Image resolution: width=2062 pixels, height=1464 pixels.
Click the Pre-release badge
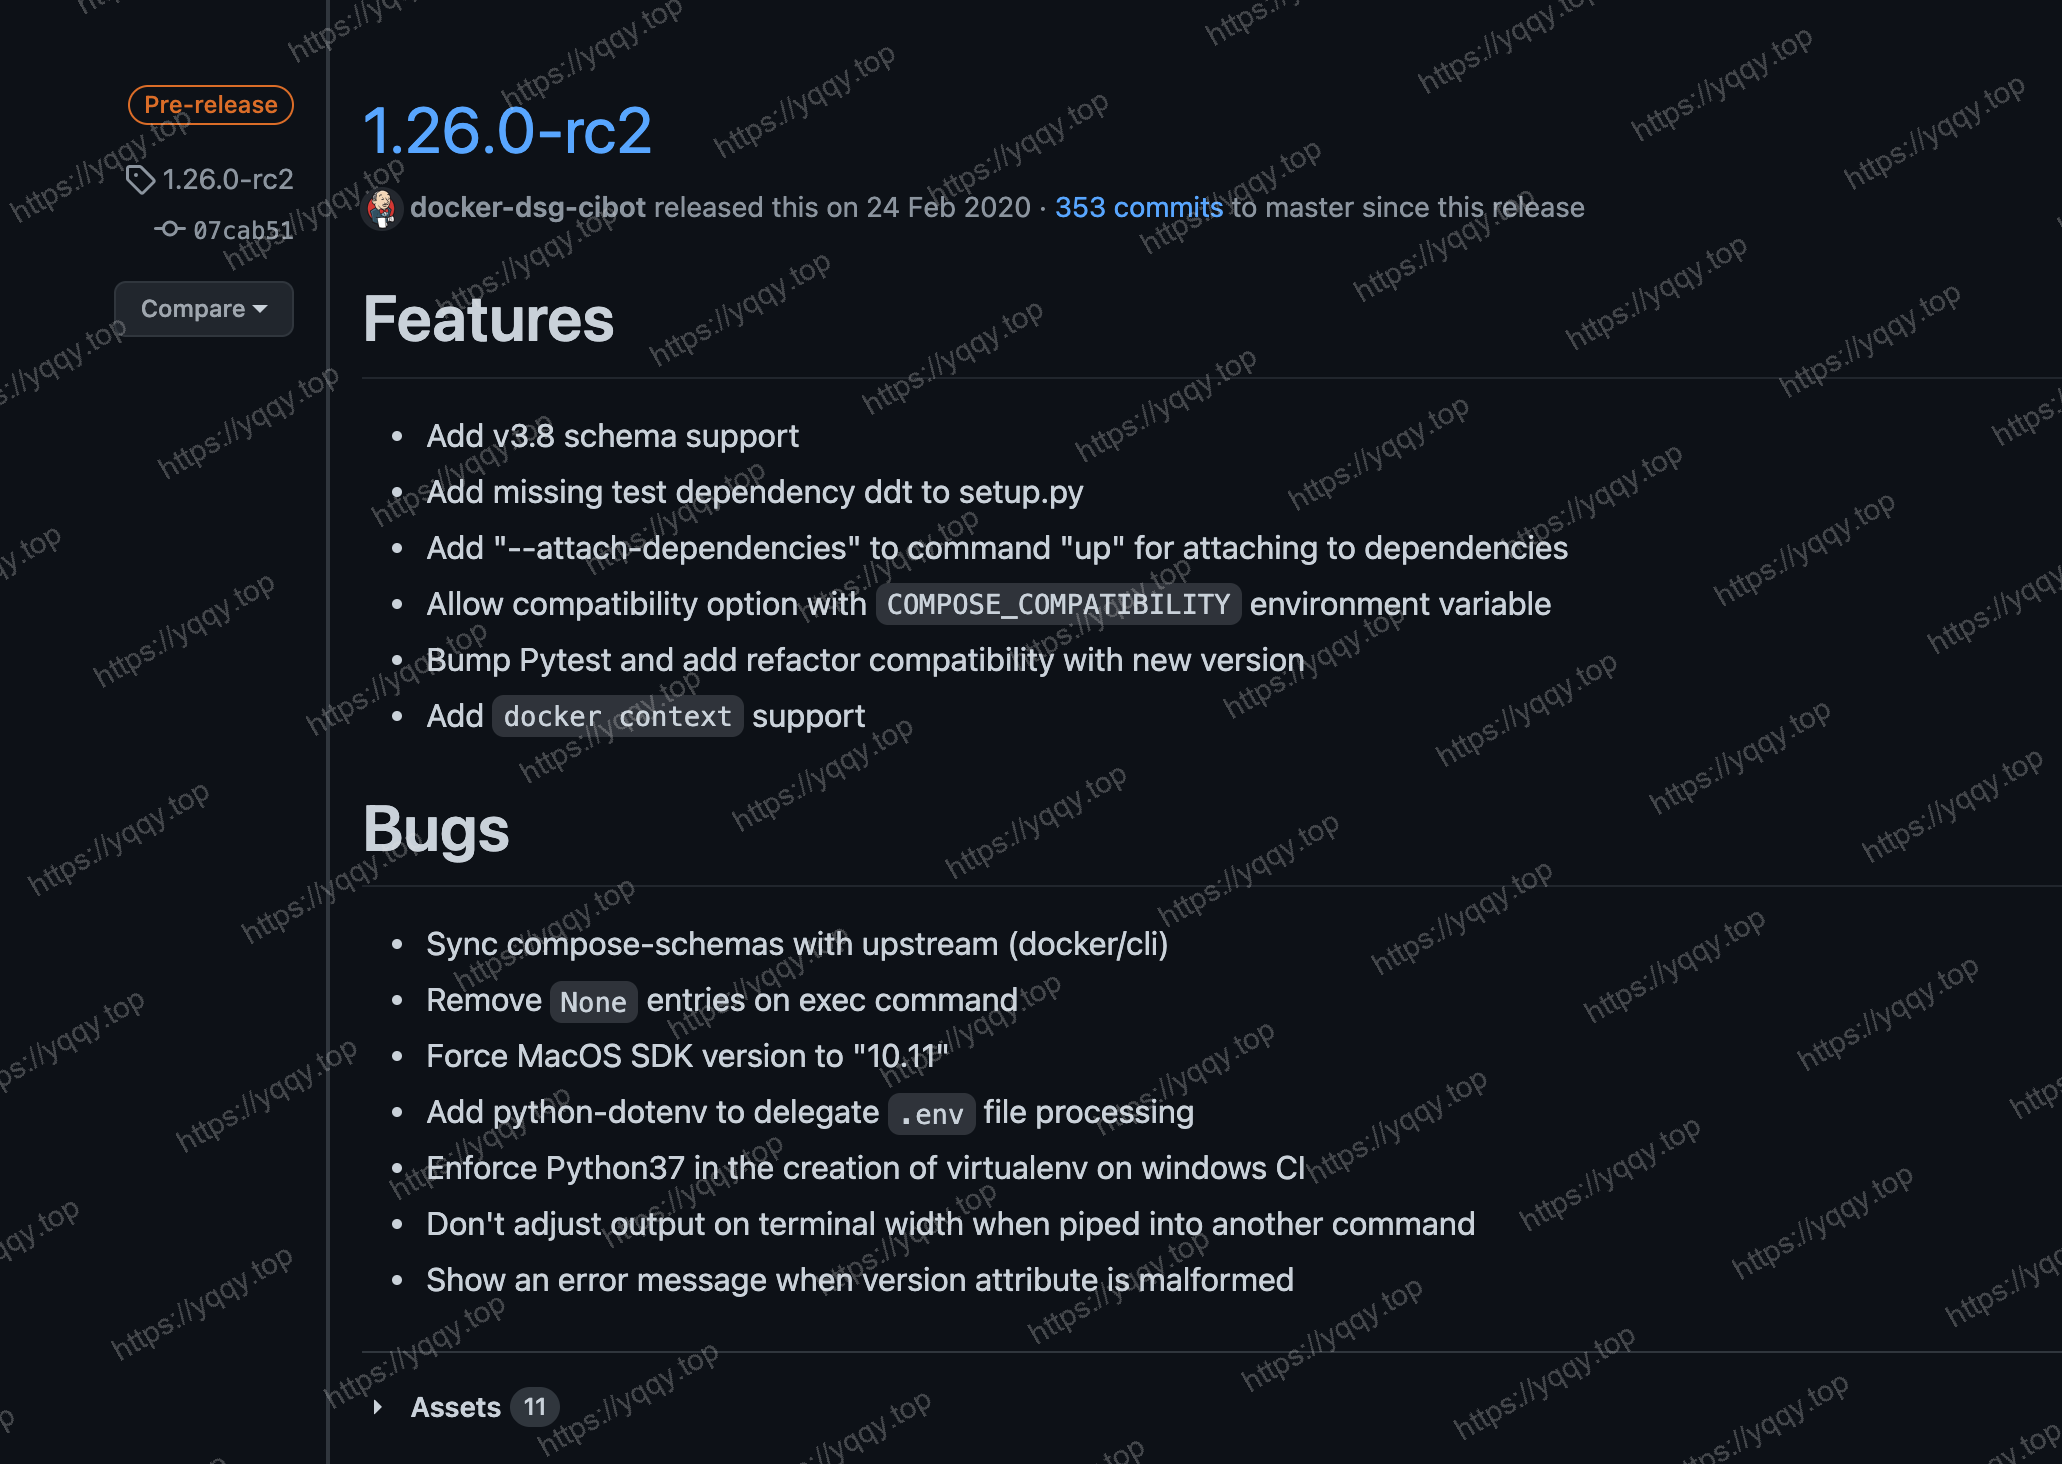pos(211,105)
